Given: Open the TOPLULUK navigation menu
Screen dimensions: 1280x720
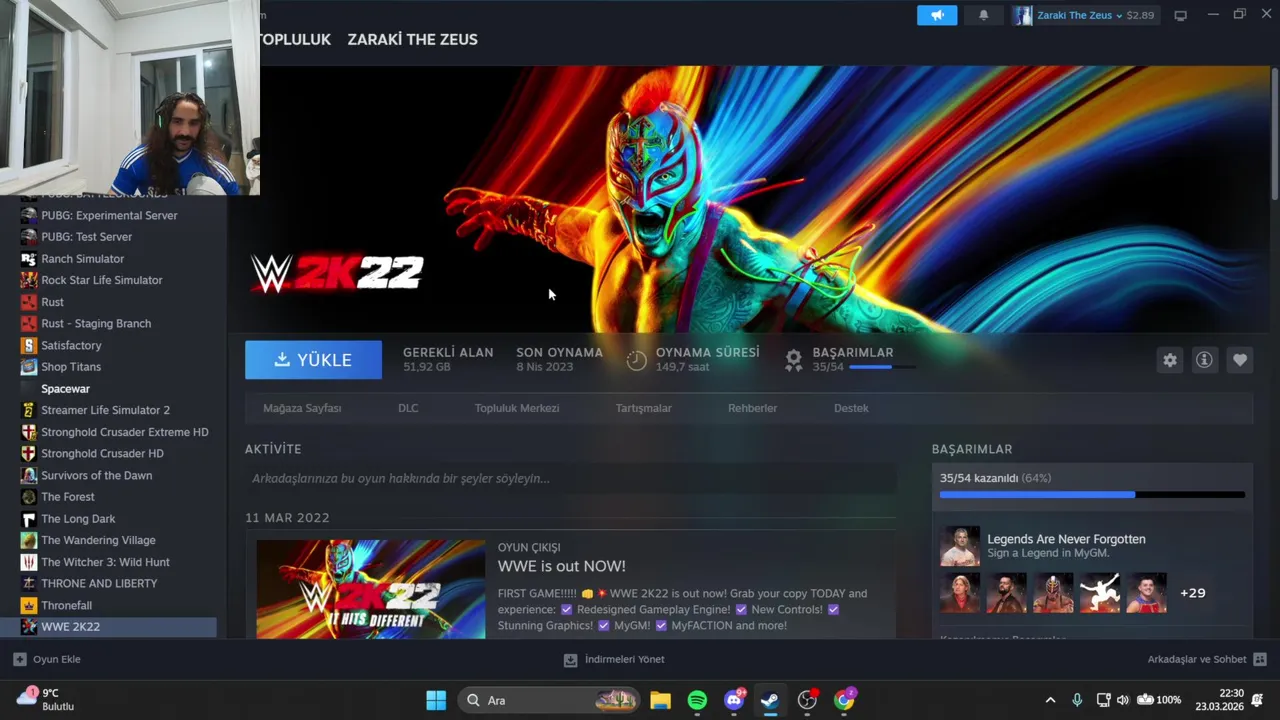Looking at the screenshot, I should coord(294,39).
